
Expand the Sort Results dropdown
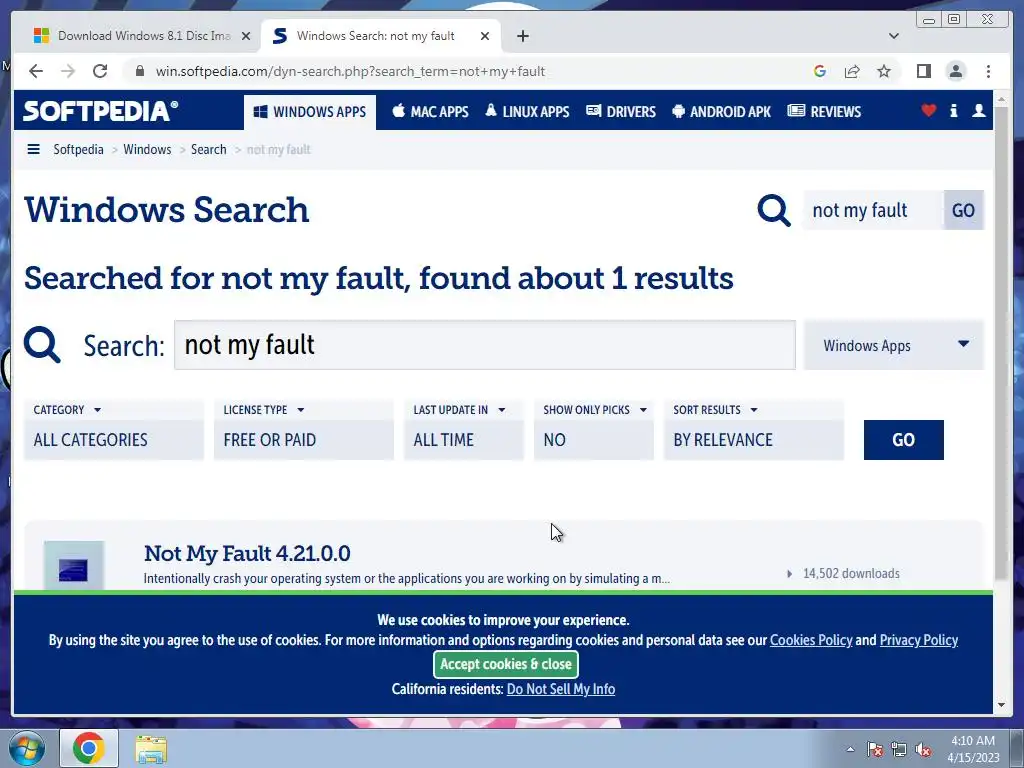[x=715, y=409]
